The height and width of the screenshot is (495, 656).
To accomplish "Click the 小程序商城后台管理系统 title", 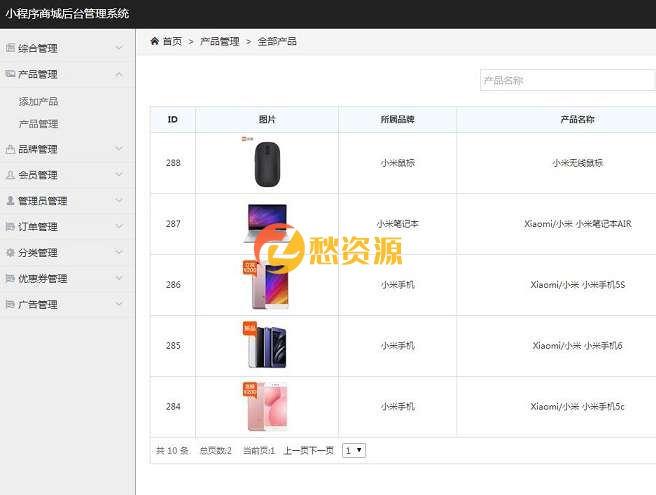I will point(67,13).
